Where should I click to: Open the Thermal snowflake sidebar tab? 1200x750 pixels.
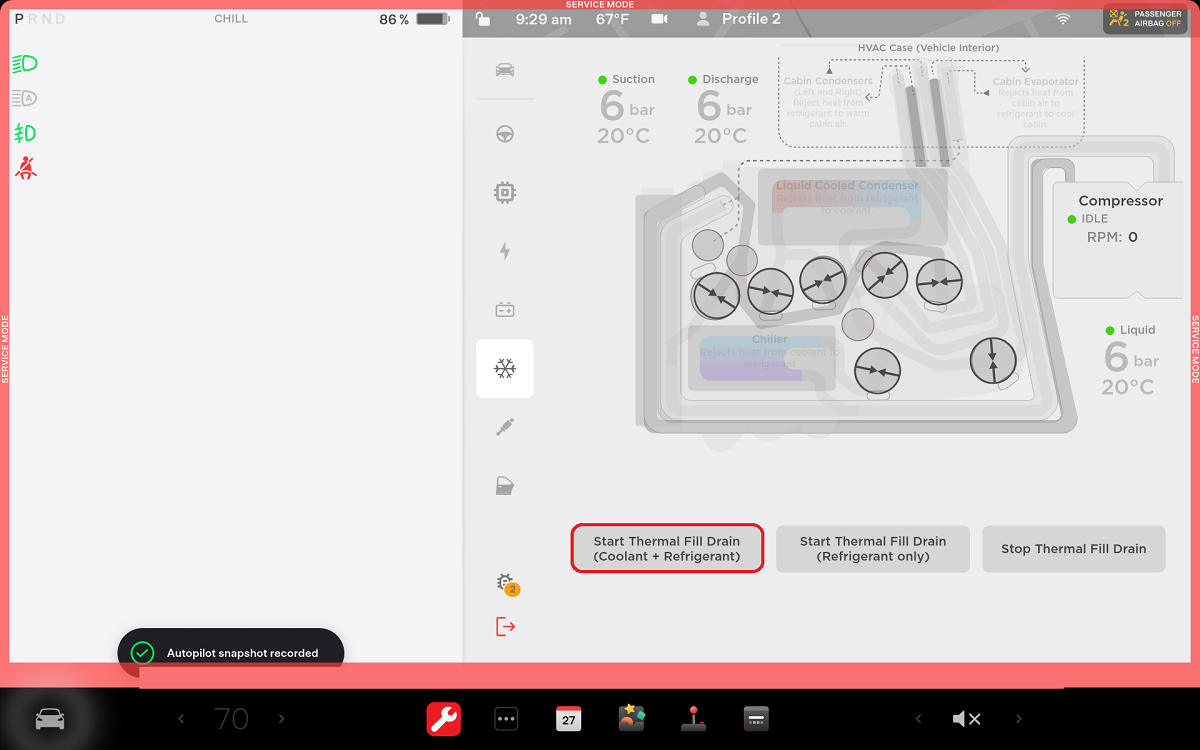point(505,369)
